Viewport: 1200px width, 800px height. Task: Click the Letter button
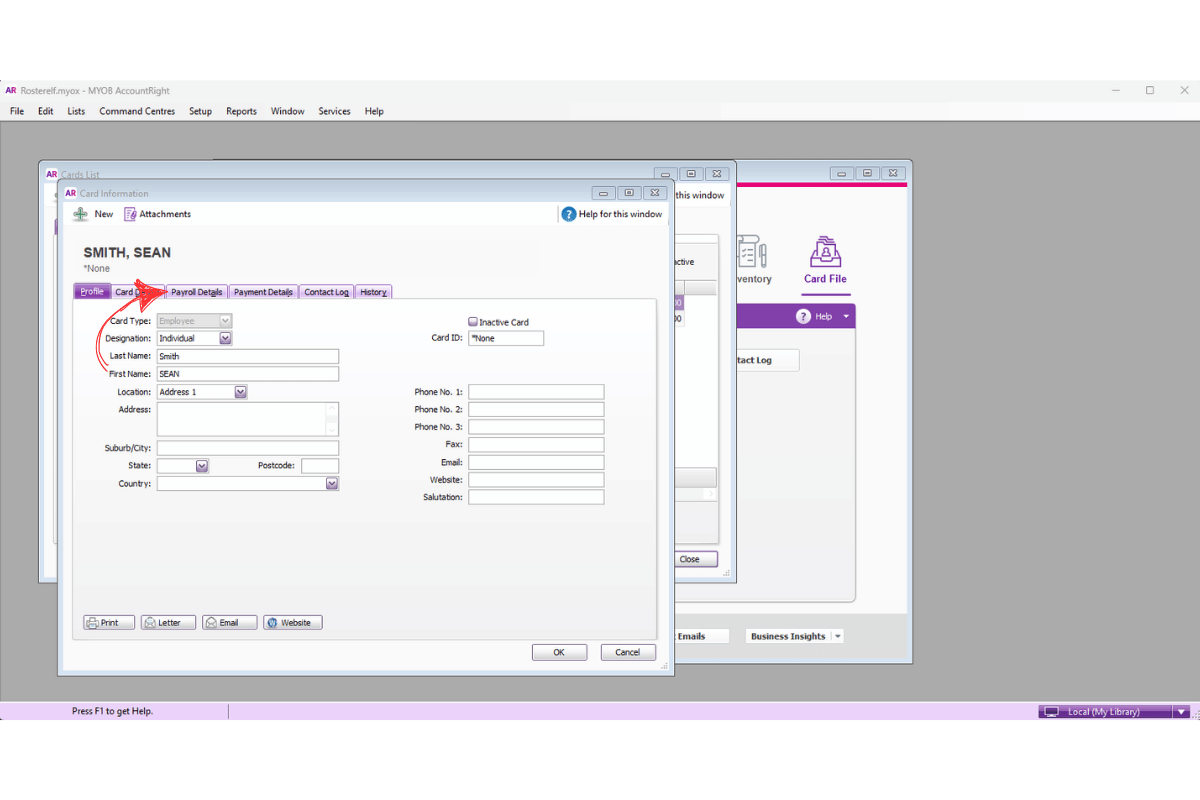(x=168, y=622)
